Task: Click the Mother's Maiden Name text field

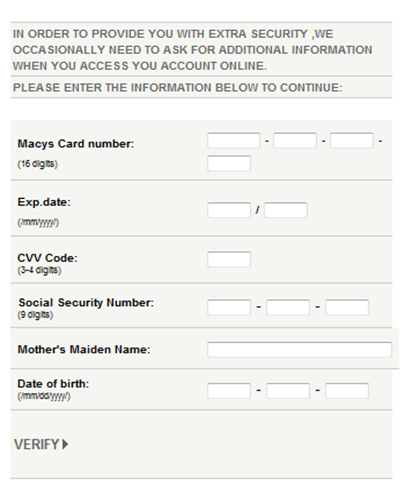Action: tap(299, 350)
